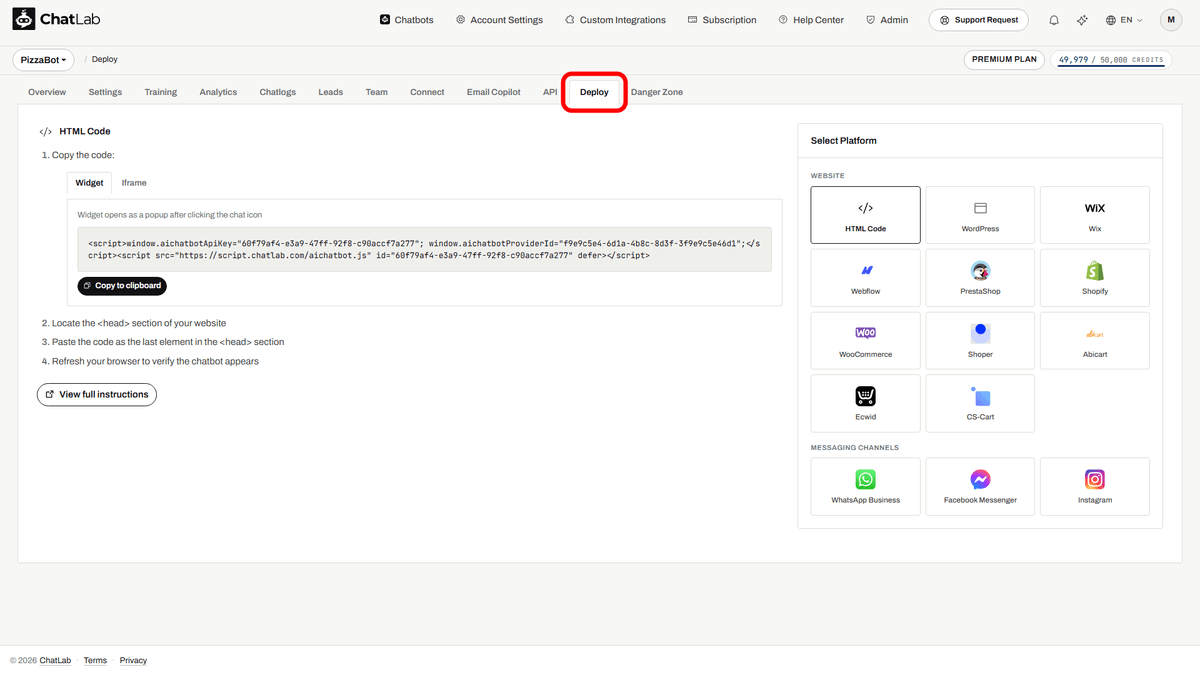The height and width of the screenshot is (675, 1200).
Task: Open notifications bell icon
Action: 1054,20
